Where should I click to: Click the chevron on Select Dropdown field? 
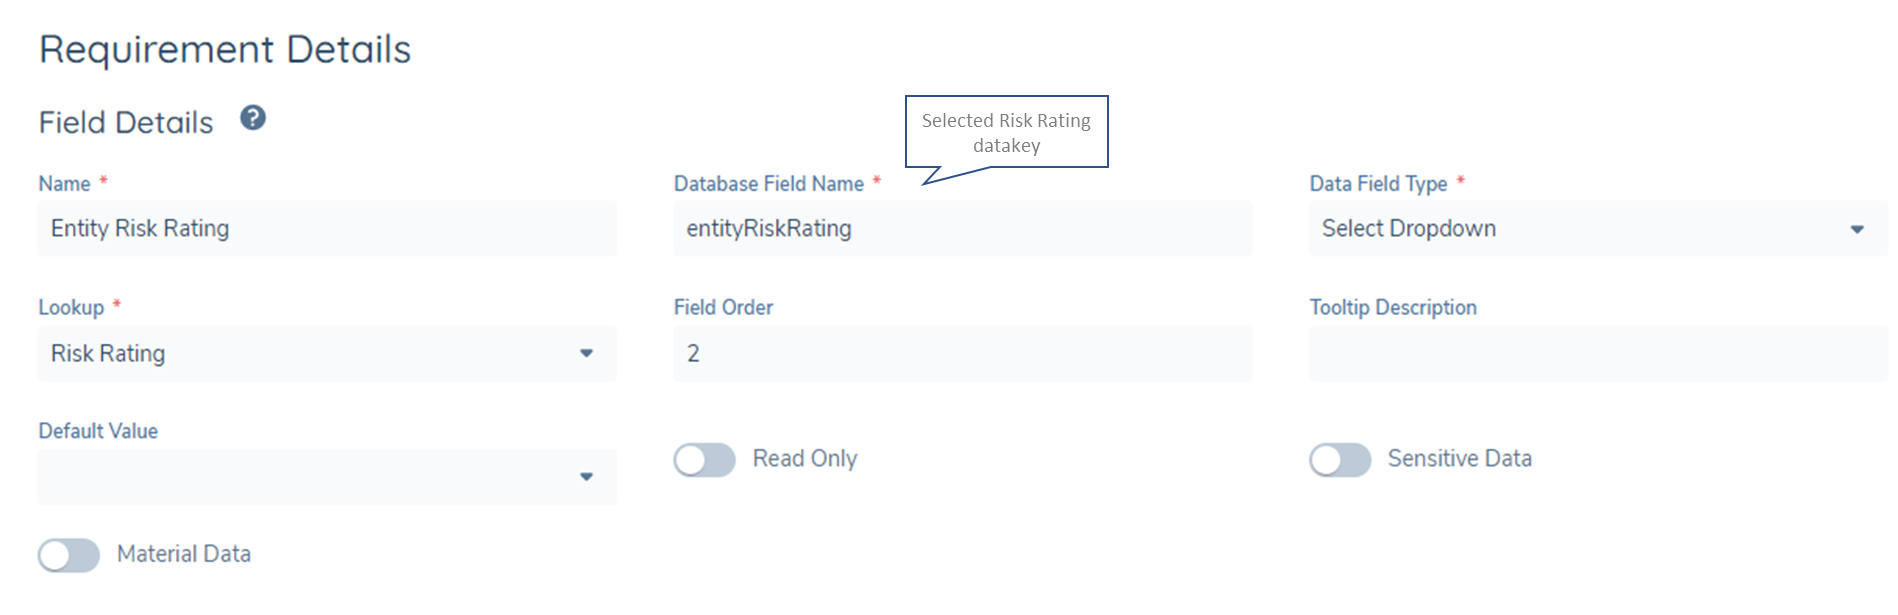coord(1857,228)
